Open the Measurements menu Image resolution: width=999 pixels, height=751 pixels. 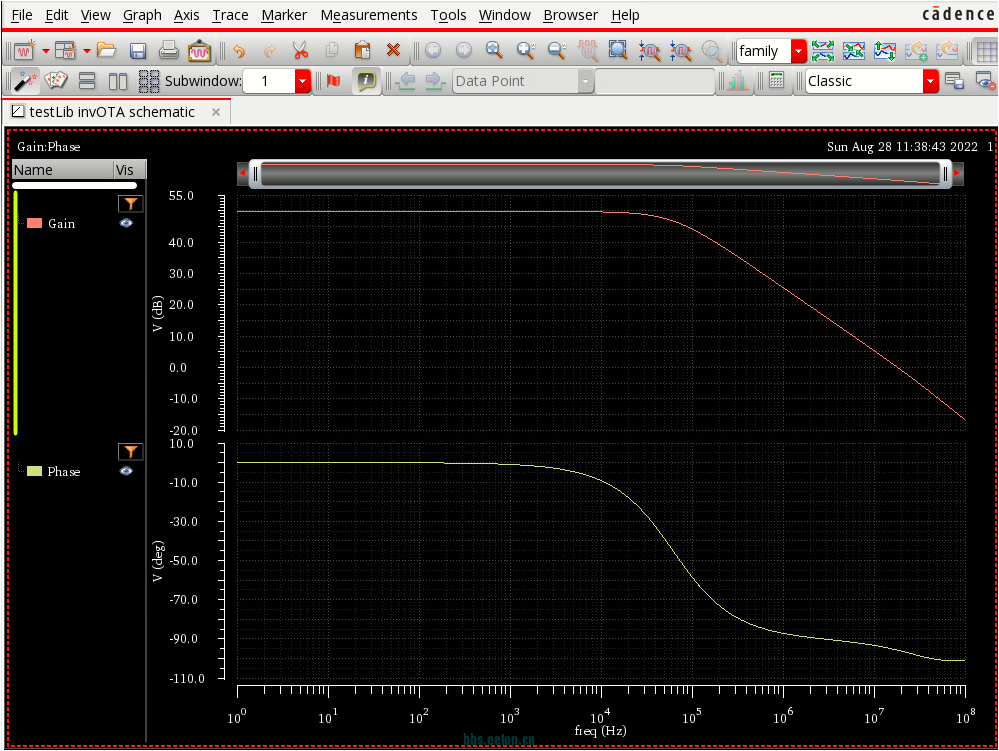click(368, 15)
